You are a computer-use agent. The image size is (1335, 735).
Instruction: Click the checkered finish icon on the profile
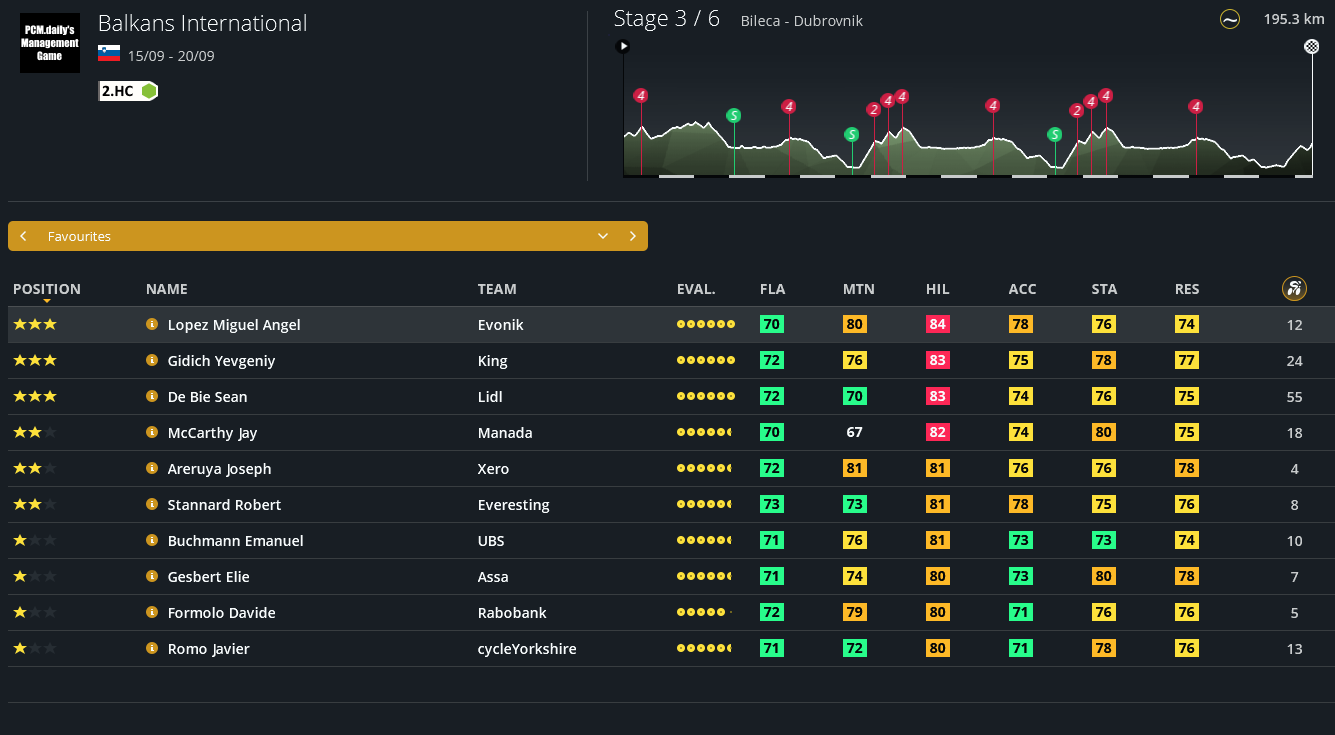point(1311,46)
